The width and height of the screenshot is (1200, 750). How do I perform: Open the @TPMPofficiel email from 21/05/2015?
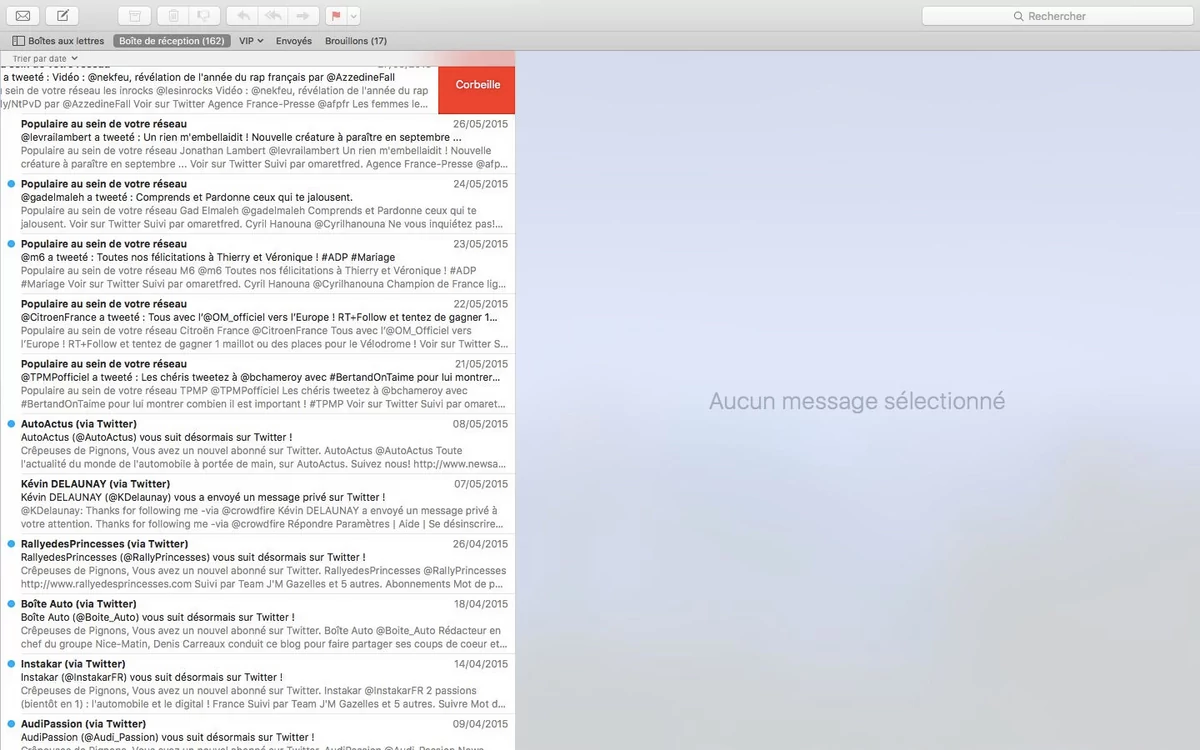tap(257, 384)
